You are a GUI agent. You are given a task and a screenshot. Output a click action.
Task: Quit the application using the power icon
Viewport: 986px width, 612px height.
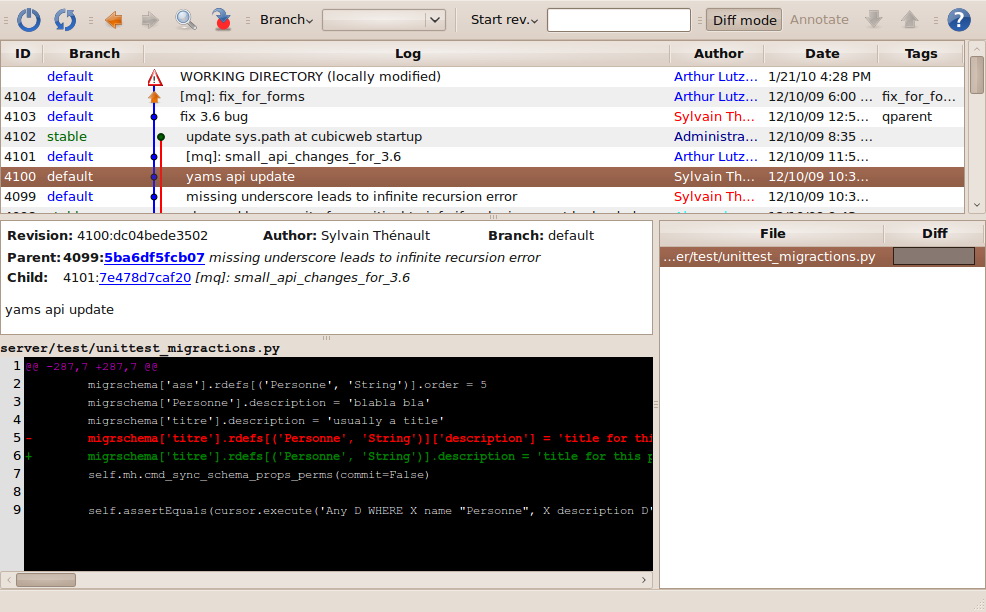pyautogui.click(x=28, y=19)
